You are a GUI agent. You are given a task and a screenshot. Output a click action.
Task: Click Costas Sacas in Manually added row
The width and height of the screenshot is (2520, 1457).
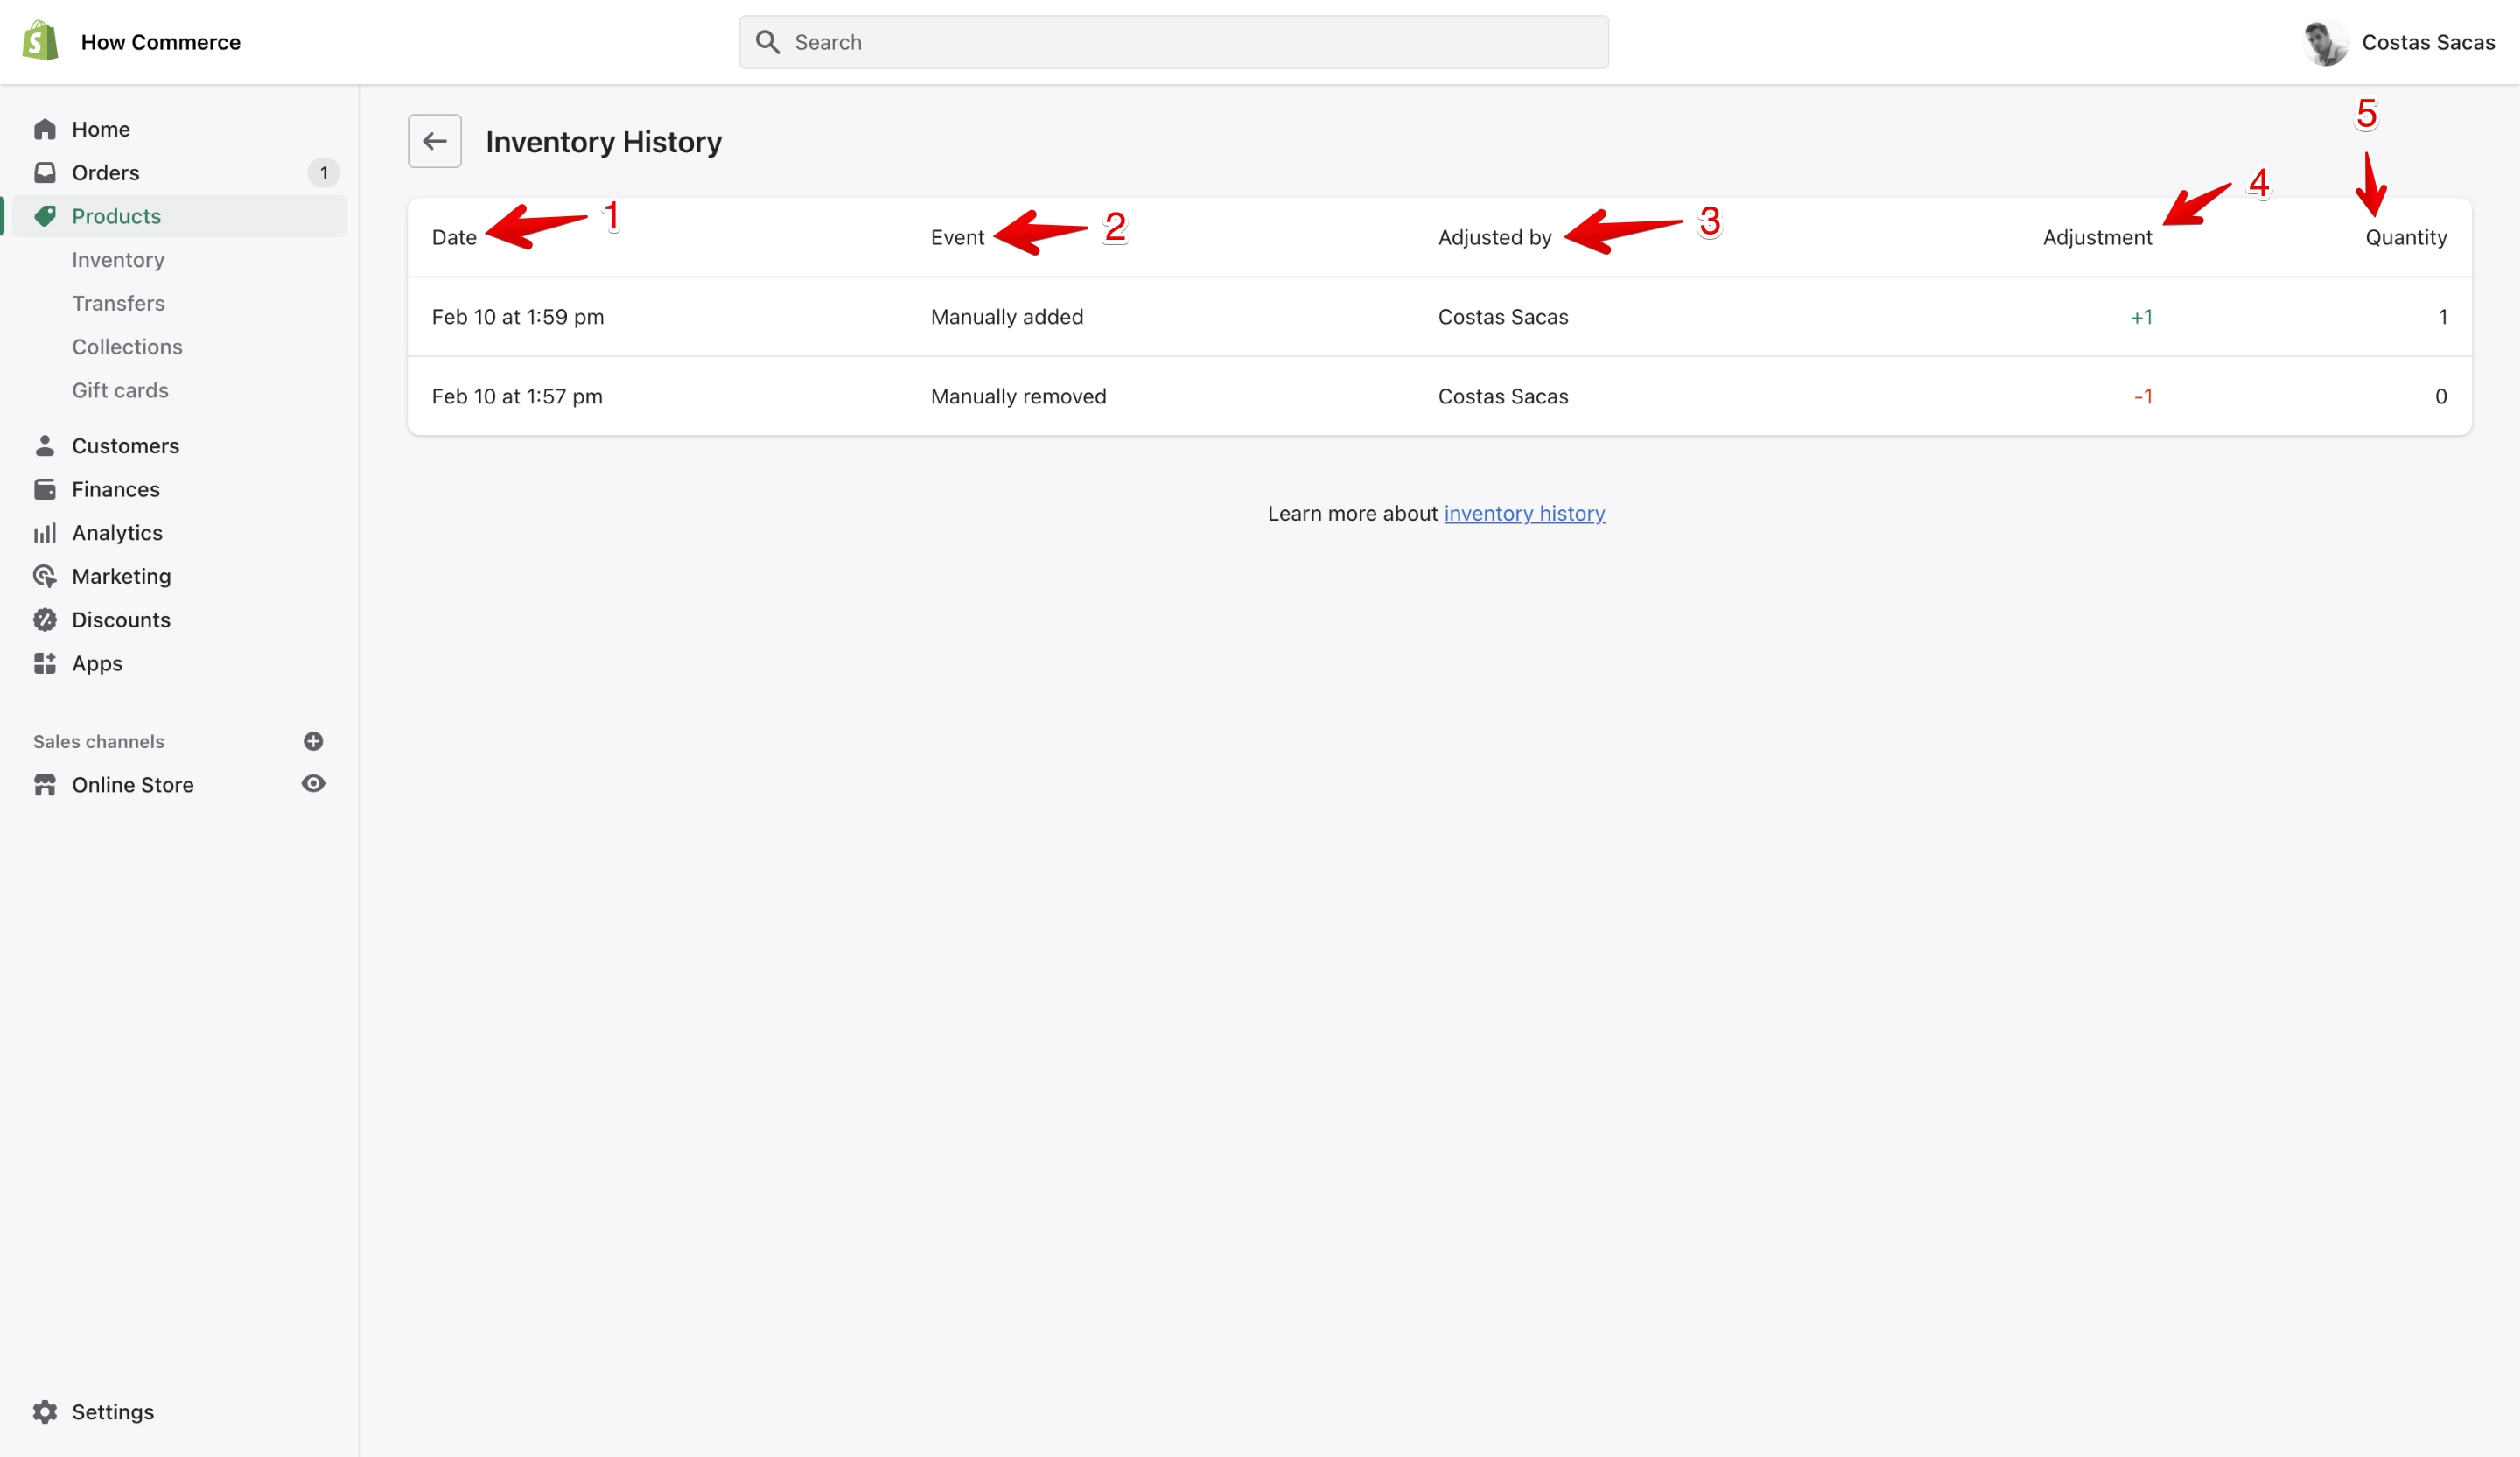tap(1503, 317)
